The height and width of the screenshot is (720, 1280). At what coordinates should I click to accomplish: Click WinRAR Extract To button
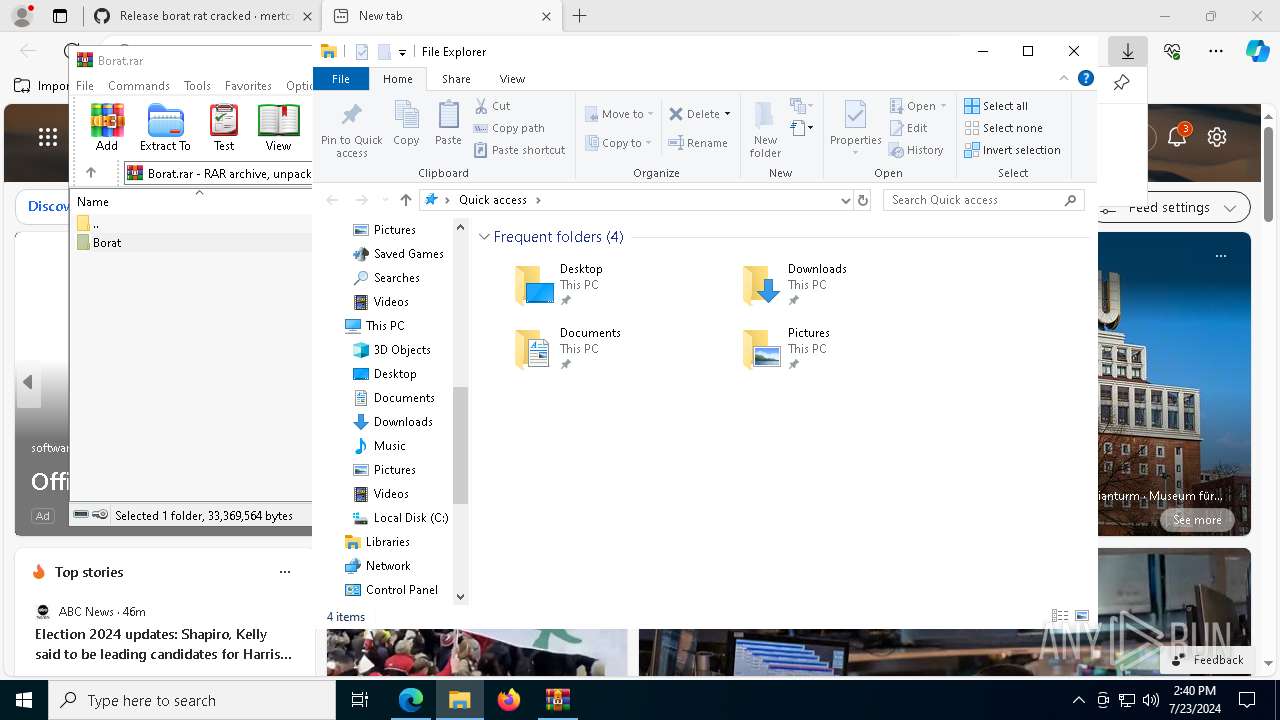(165, 127)
